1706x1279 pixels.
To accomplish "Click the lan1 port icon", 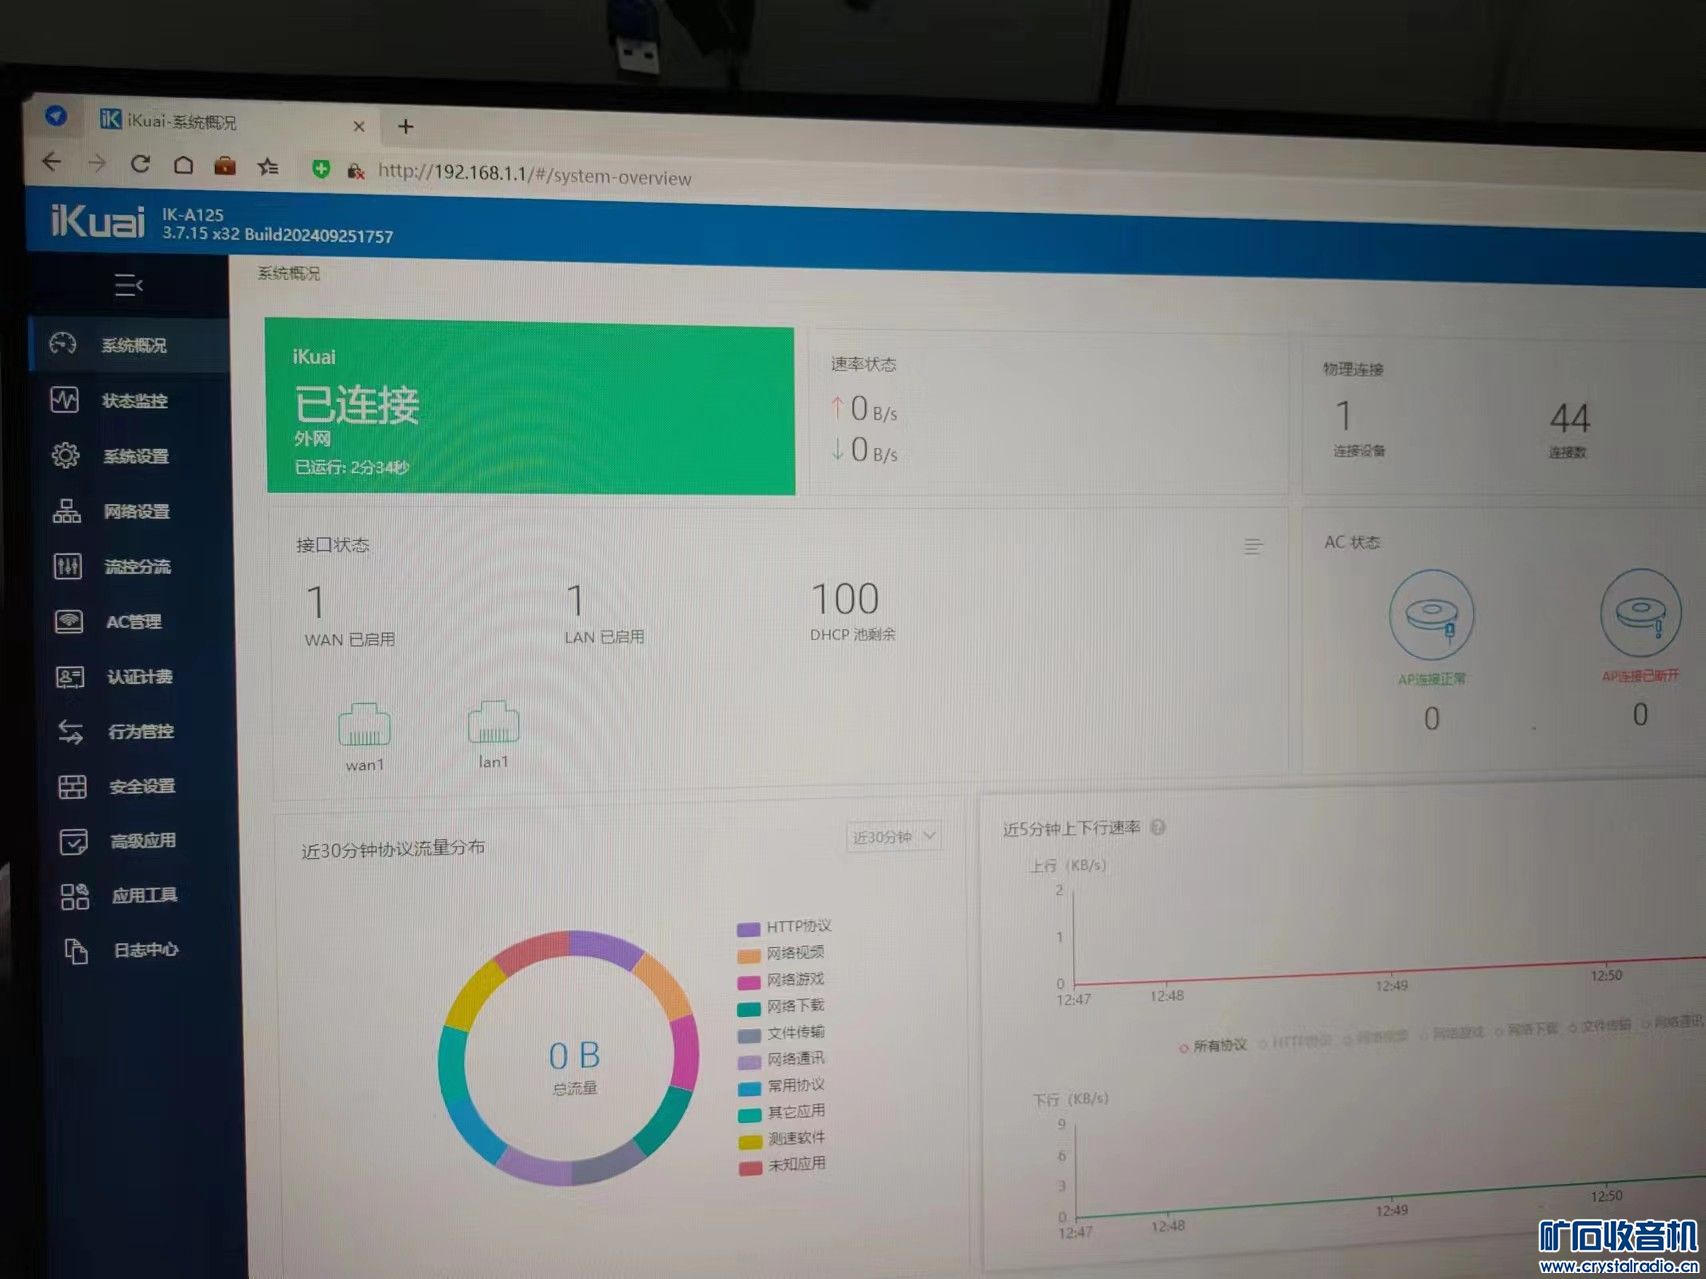I will click(493, 722).
